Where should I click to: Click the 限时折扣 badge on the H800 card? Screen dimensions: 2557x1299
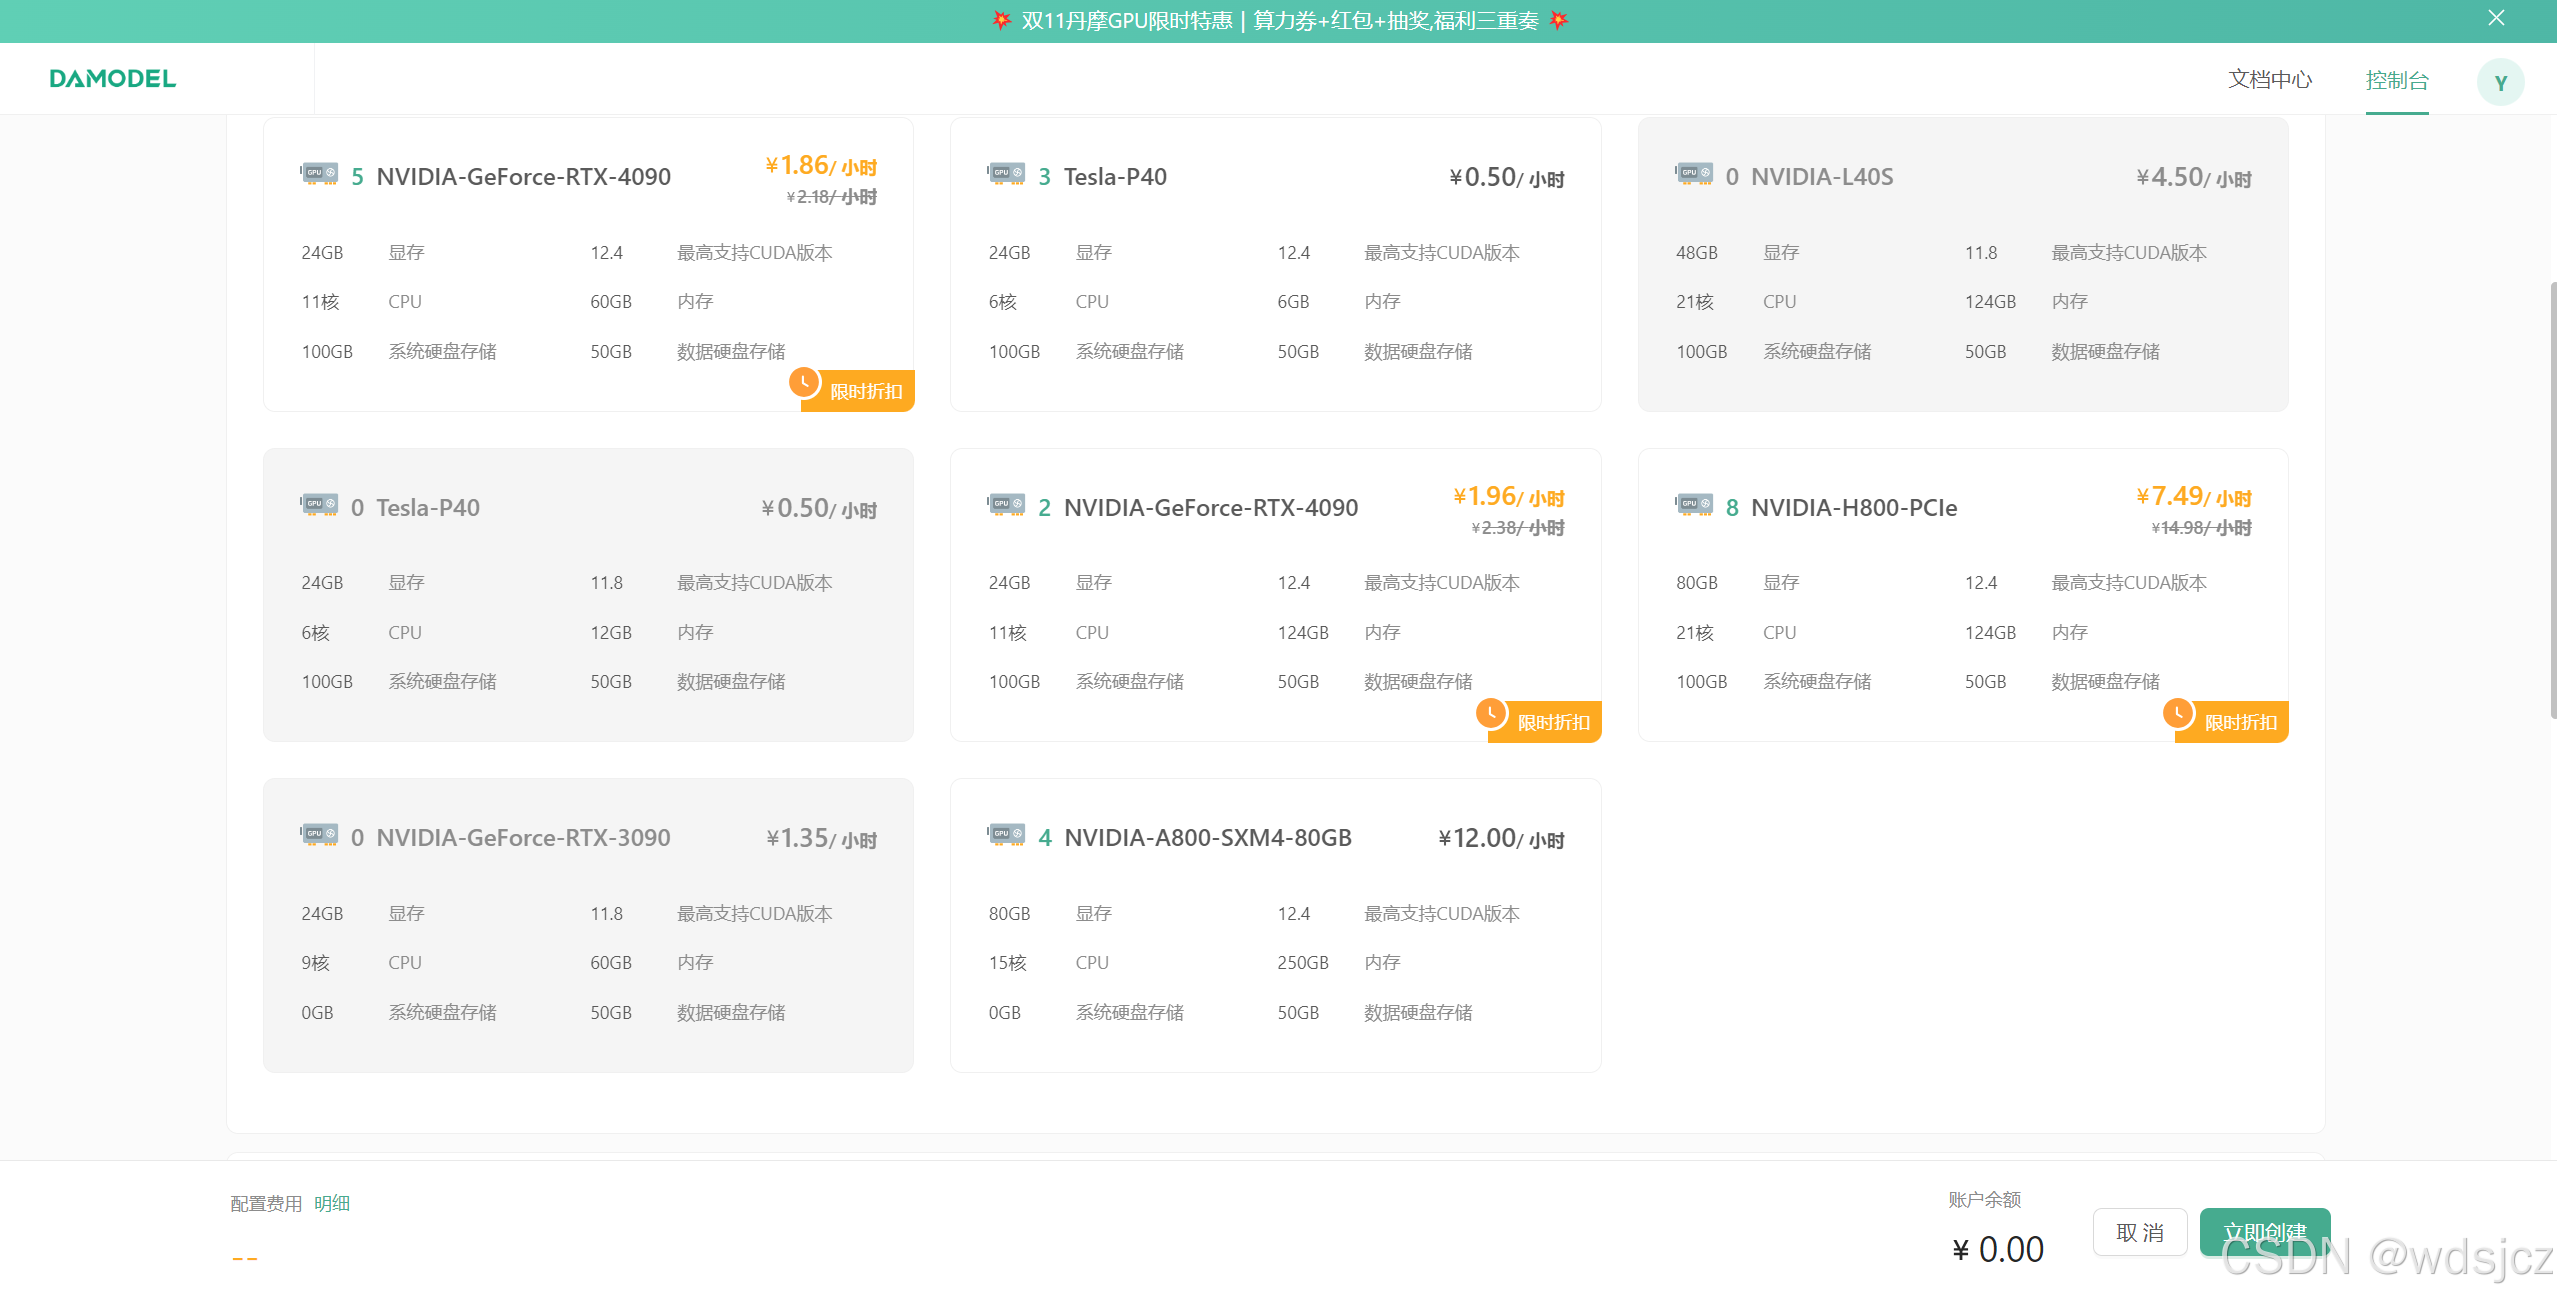coord(2240,722)
